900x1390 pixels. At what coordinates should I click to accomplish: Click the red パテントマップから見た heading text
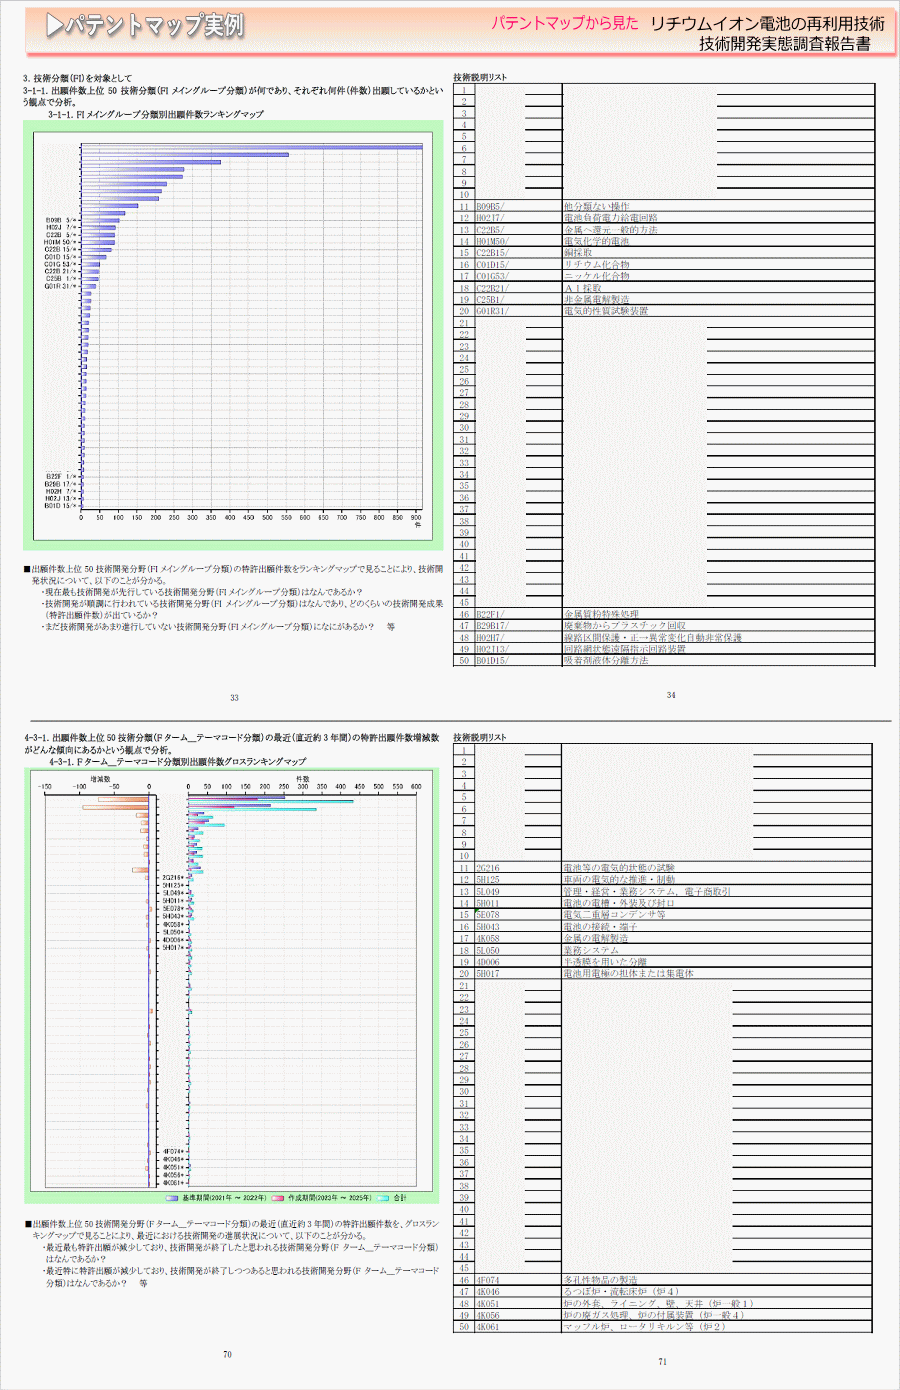564,23
